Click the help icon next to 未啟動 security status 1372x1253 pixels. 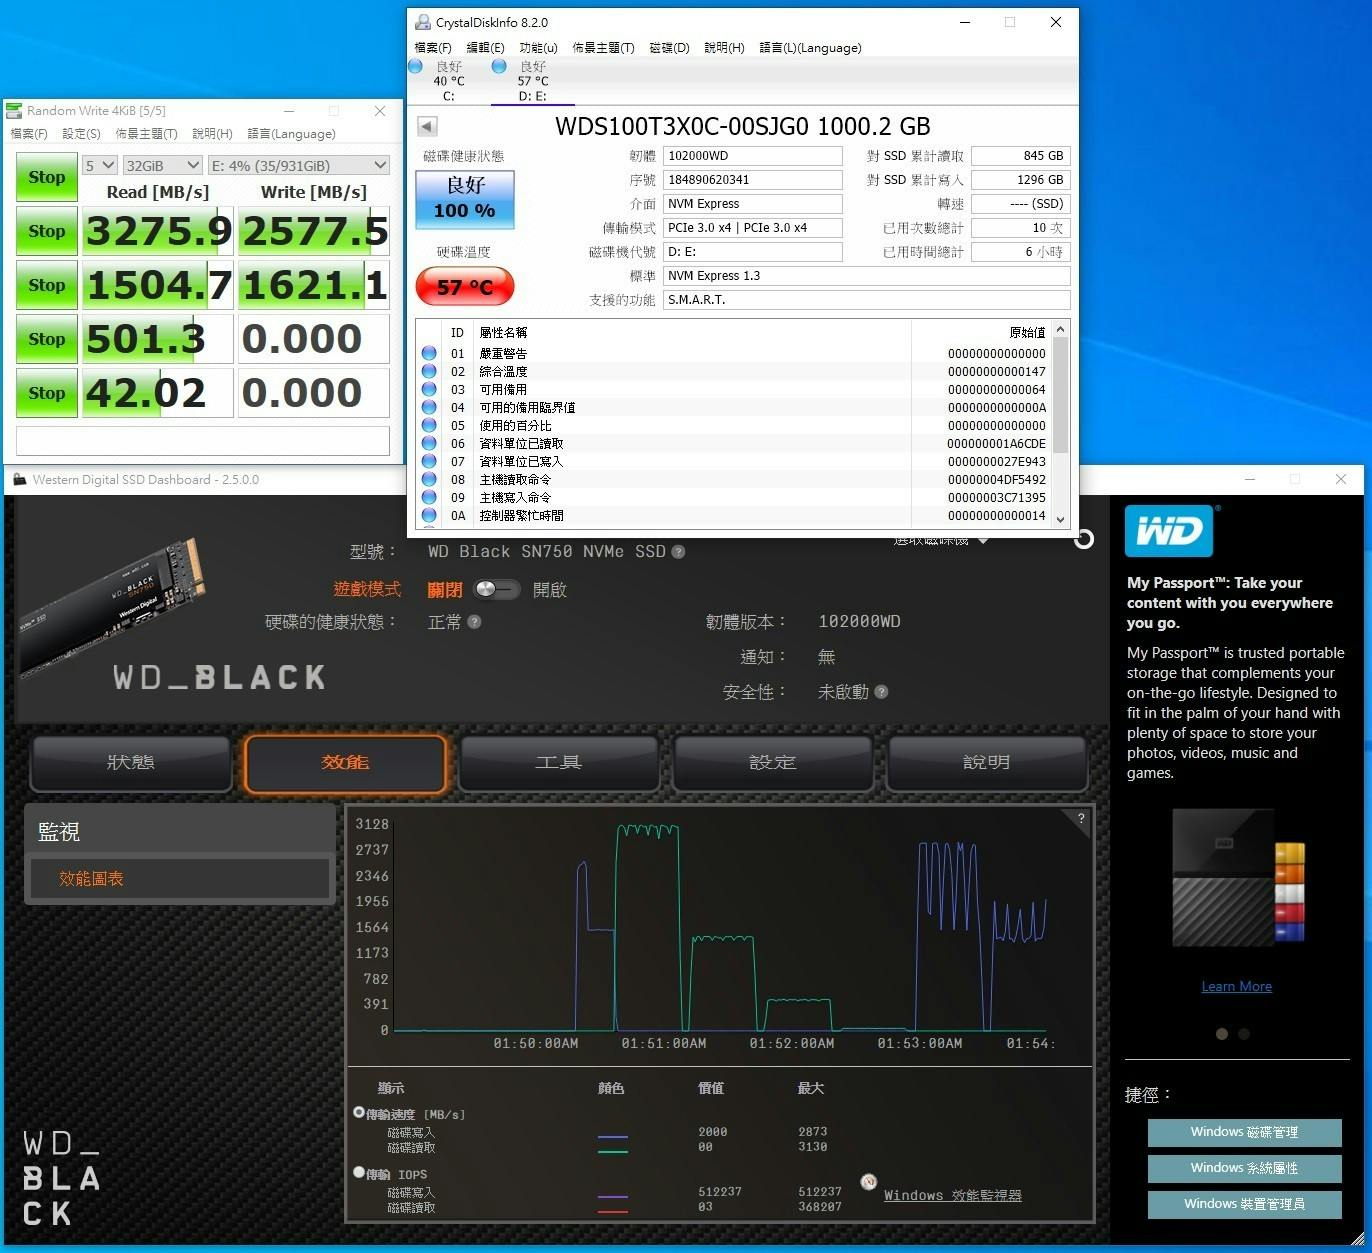pos(881,692)
